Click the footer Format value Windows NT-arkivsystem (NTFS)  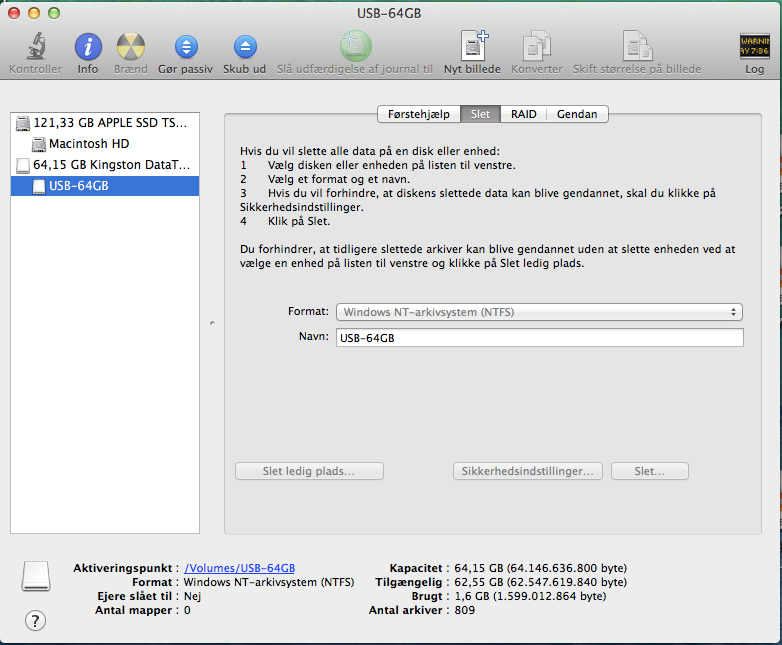tap(269, 582)
